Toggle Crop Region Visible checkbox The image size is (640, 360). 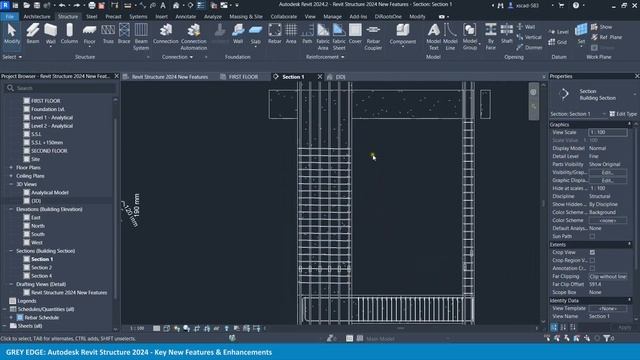pos(592,260)
